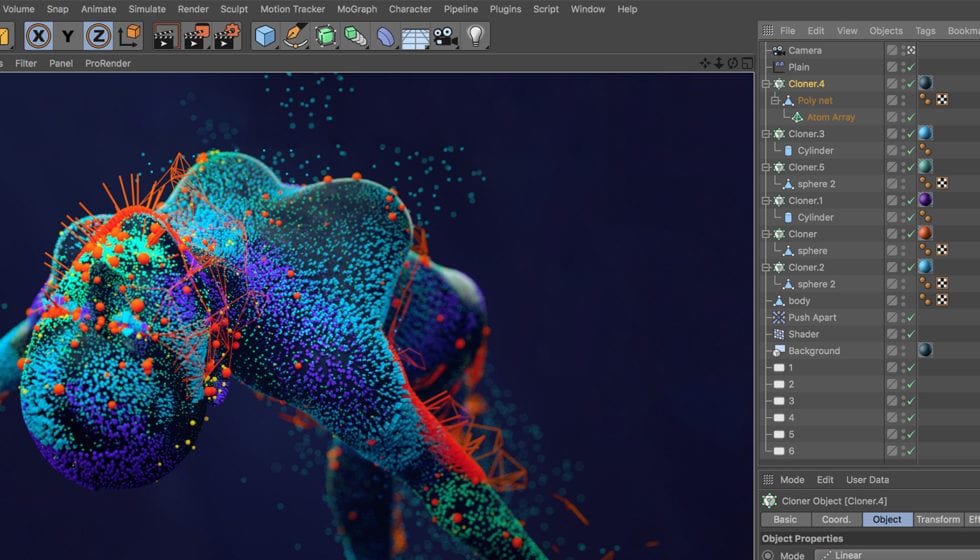Toggle the enable checkmark for Push Apart

911,318
